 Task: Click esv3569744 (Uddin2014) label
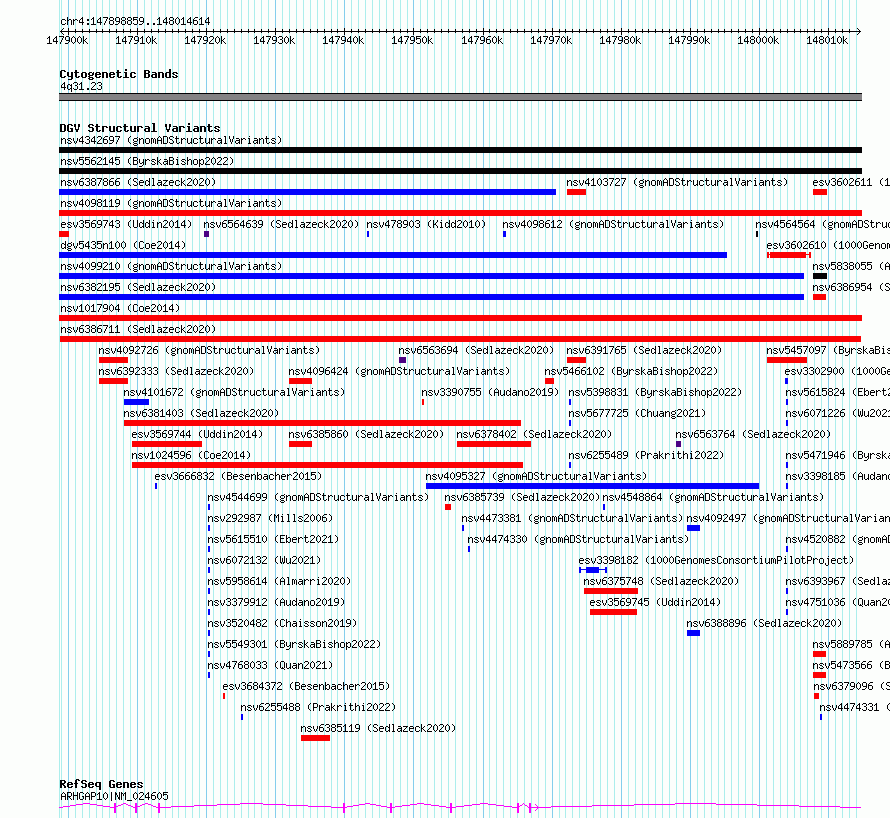pyautogui.click(x=197, y=434)
